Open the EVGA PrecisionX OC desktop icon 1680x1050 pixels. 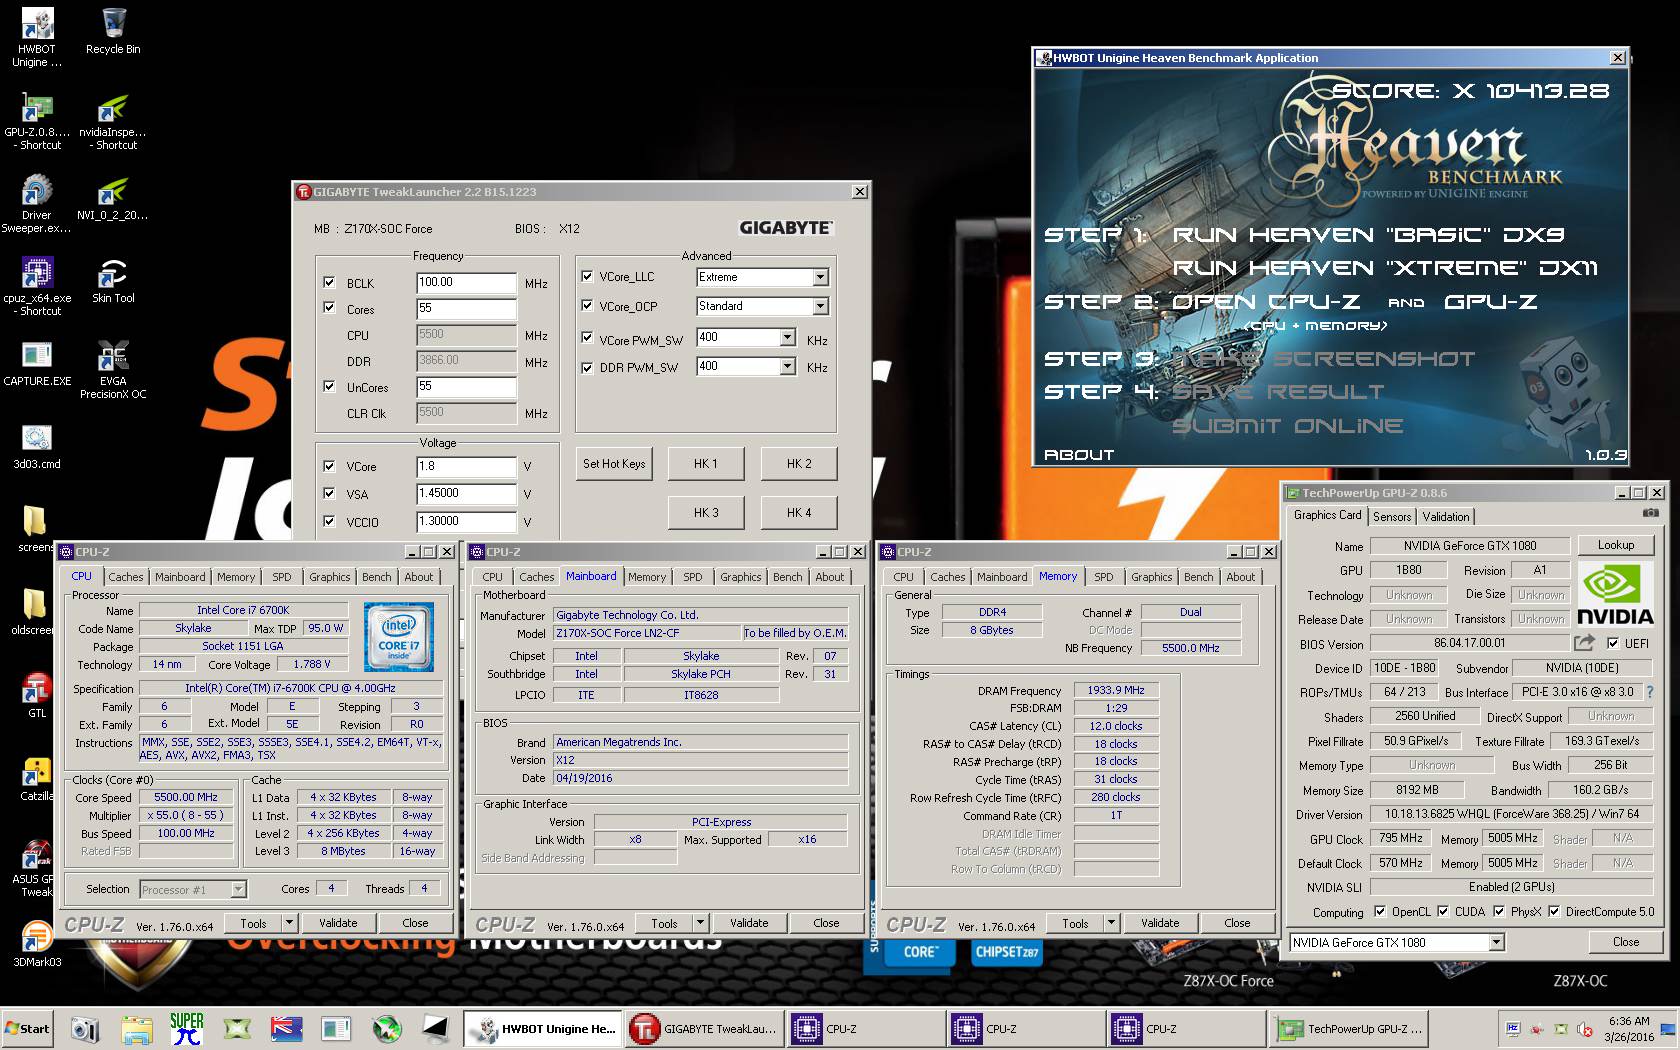[113, 370]
